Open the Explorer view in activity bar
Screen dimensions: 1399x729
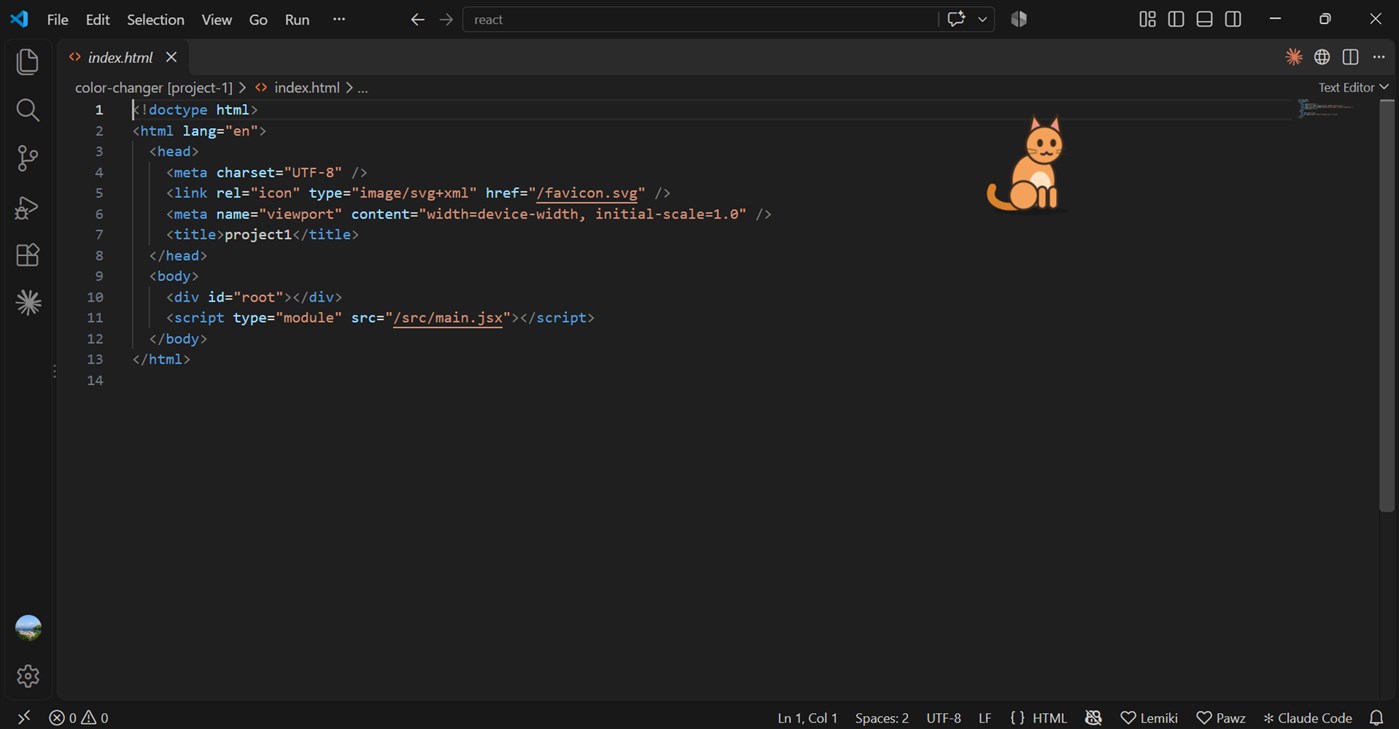[x=28, y=62]
